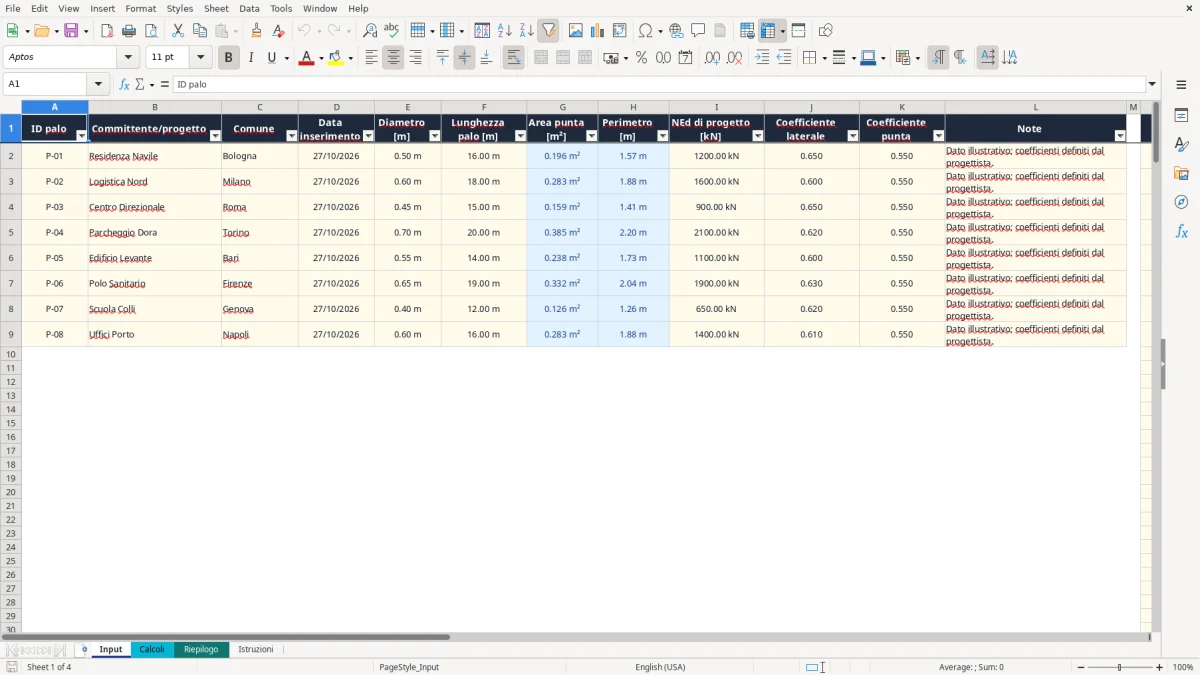Click the Export as PDF icon

click(107, 31)
